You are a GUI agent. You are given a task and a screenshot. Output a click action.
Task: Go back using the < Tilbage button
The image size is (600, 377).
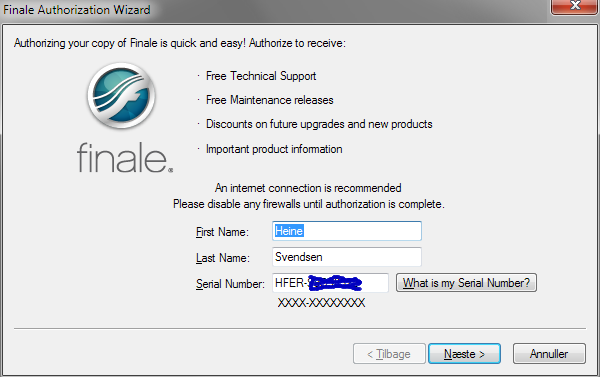click(x=389, y=354)
